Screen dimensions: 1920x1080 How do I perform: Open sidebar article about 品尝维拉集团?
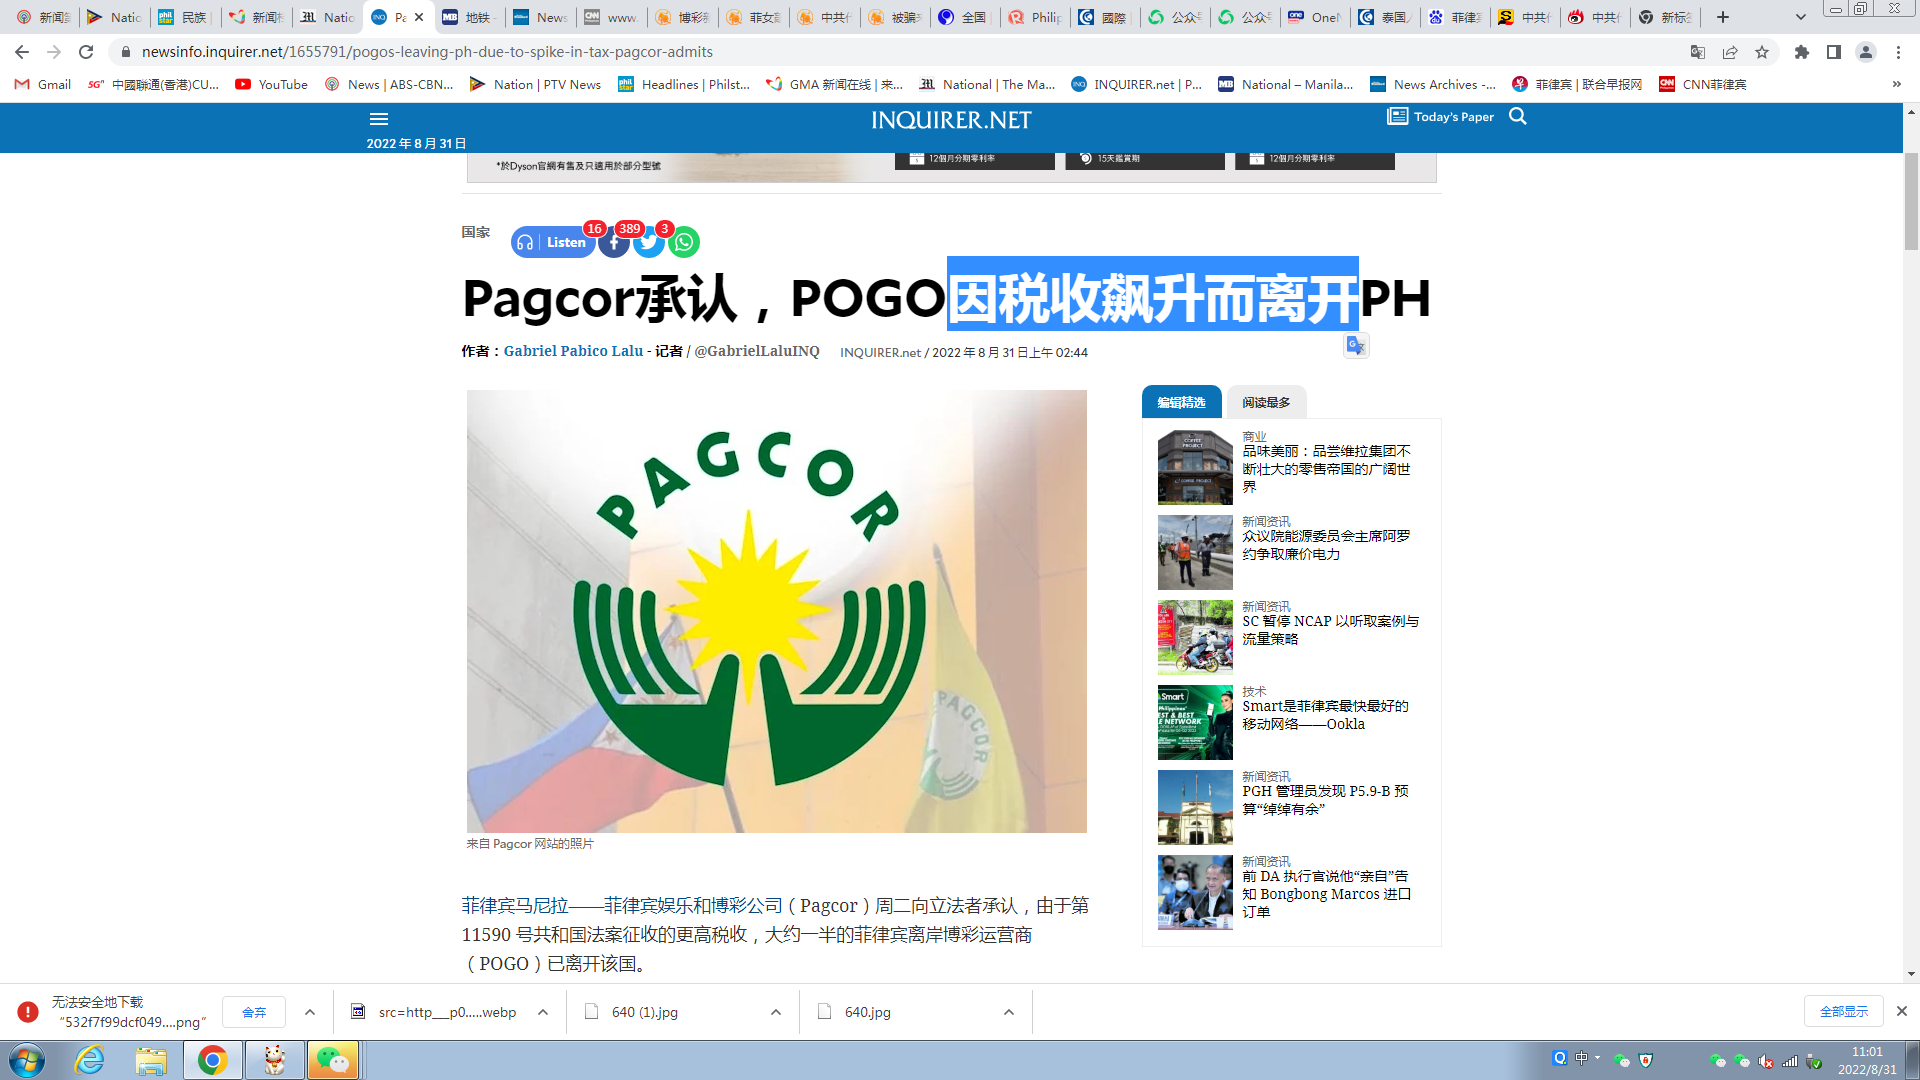(1327, 469)
